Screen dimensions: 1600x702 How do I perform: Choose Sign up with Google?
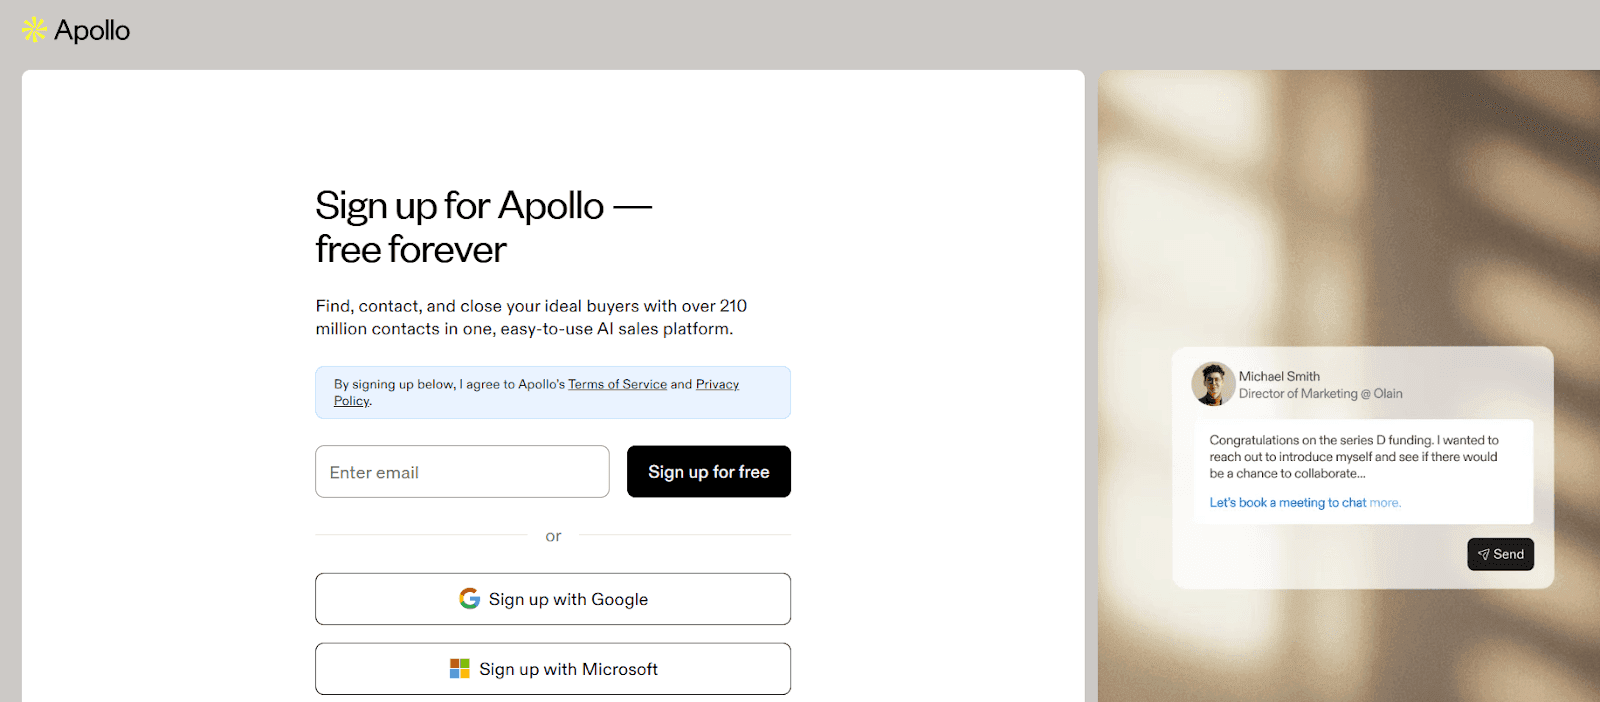[552, 599]
